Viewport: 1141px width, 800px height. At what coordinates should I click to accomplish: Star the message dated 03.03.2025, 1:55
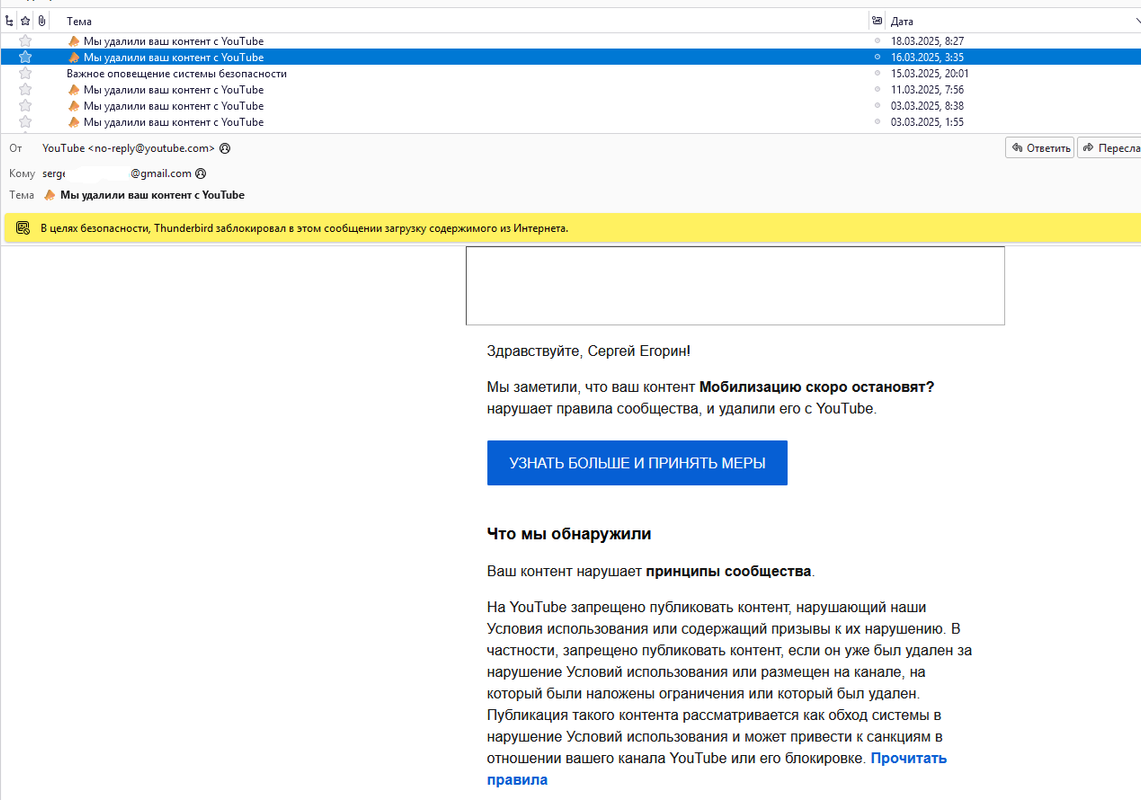pos(25,122)
